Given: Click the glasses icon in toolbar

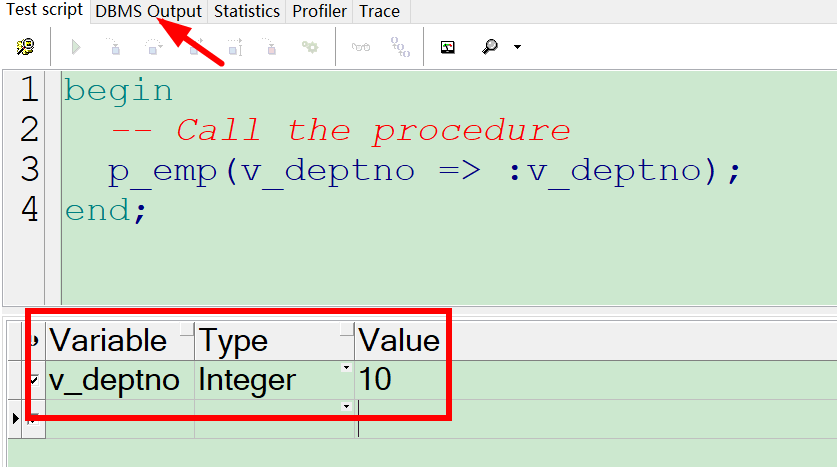Looking at the screenshot, I should 361,47.
